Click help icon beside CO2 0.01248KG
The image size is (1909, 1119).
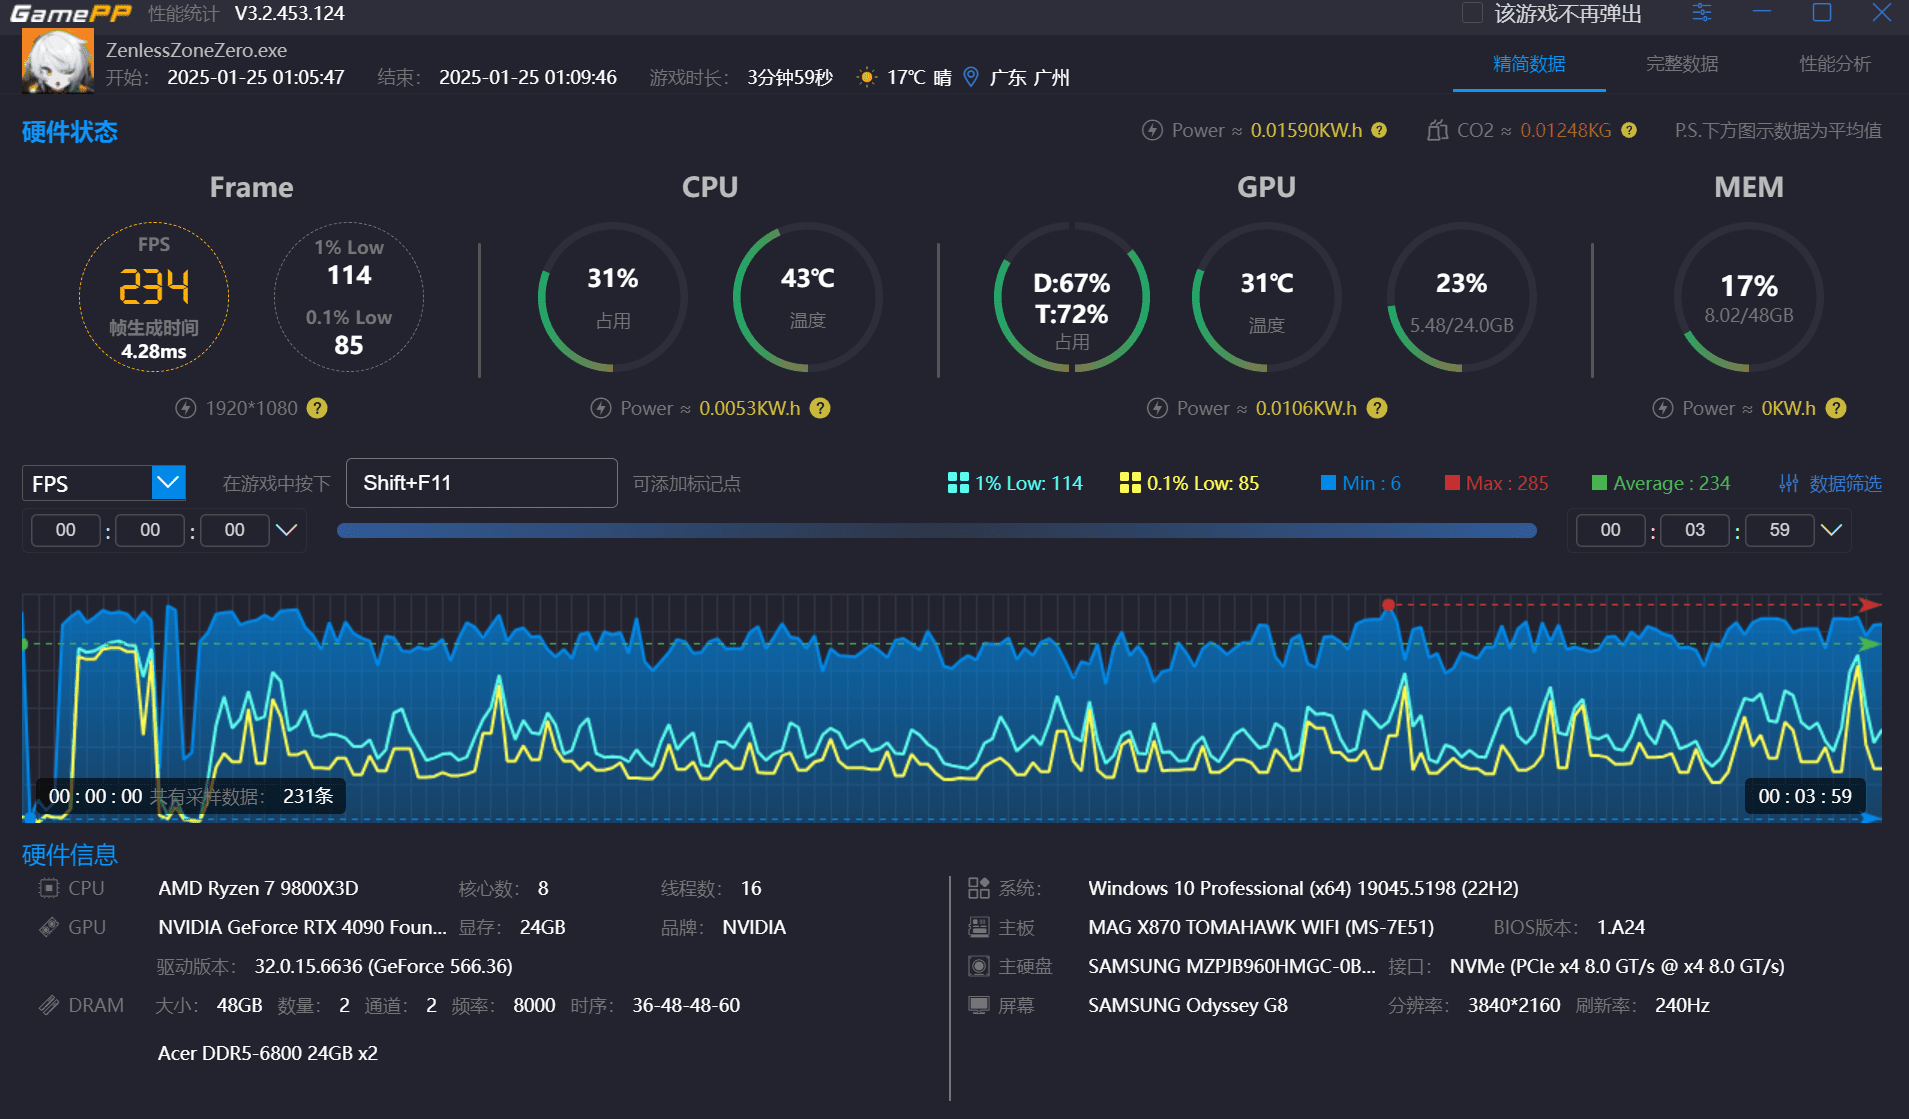(x=1629, y=130)
